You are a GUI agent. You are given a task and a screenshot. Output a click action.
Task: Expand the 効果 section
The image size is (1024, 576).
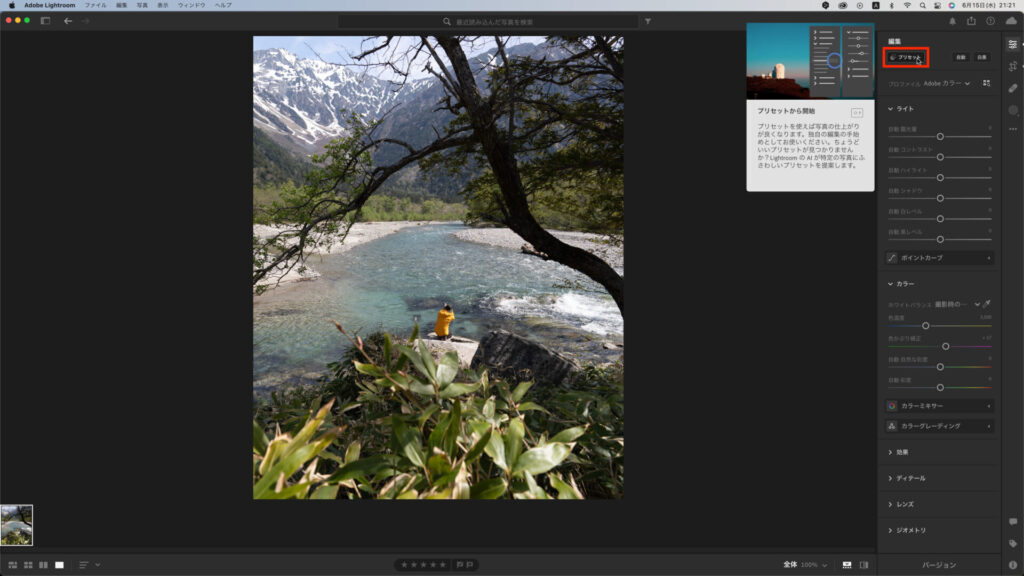click(x=898, y=452)
